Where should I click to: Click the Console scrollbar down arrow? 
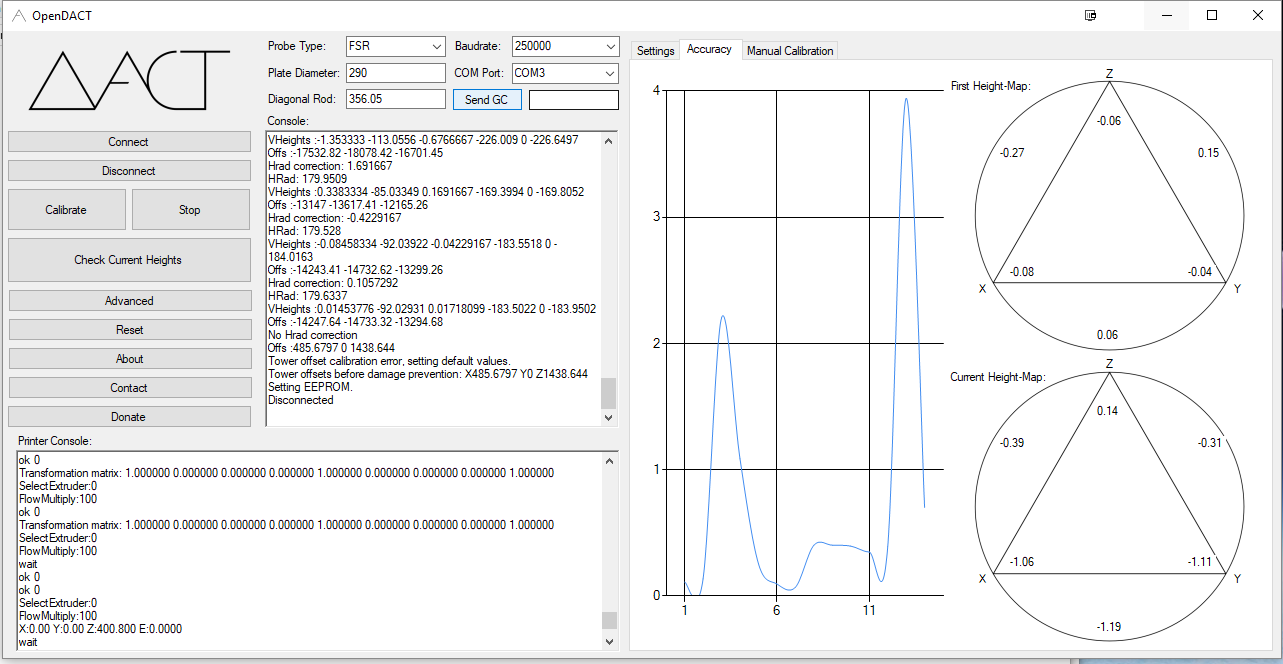(x=609, y=418)
